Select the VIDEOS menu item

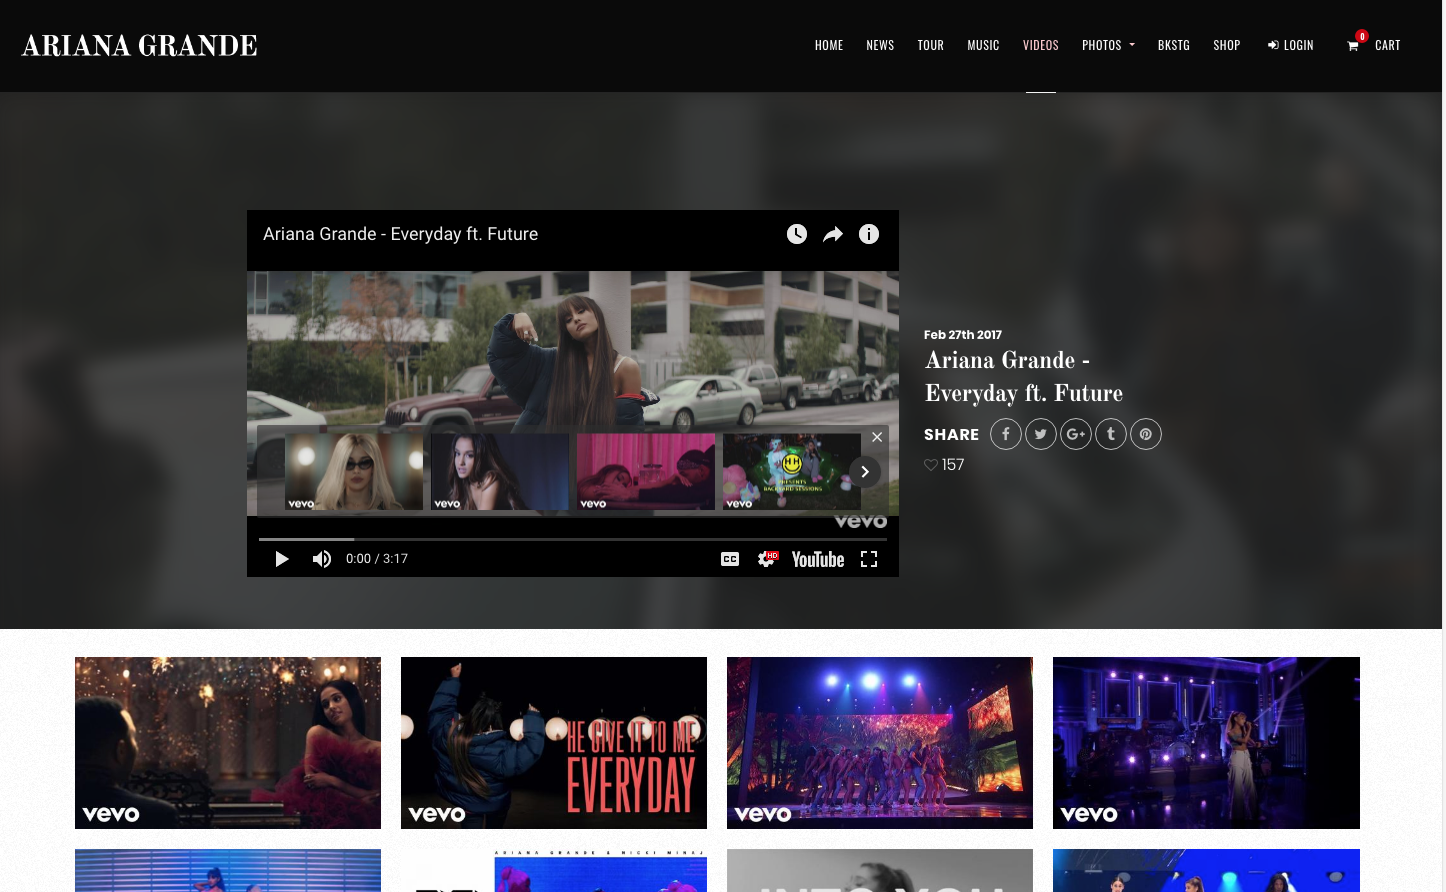[x=1041, y=45]
